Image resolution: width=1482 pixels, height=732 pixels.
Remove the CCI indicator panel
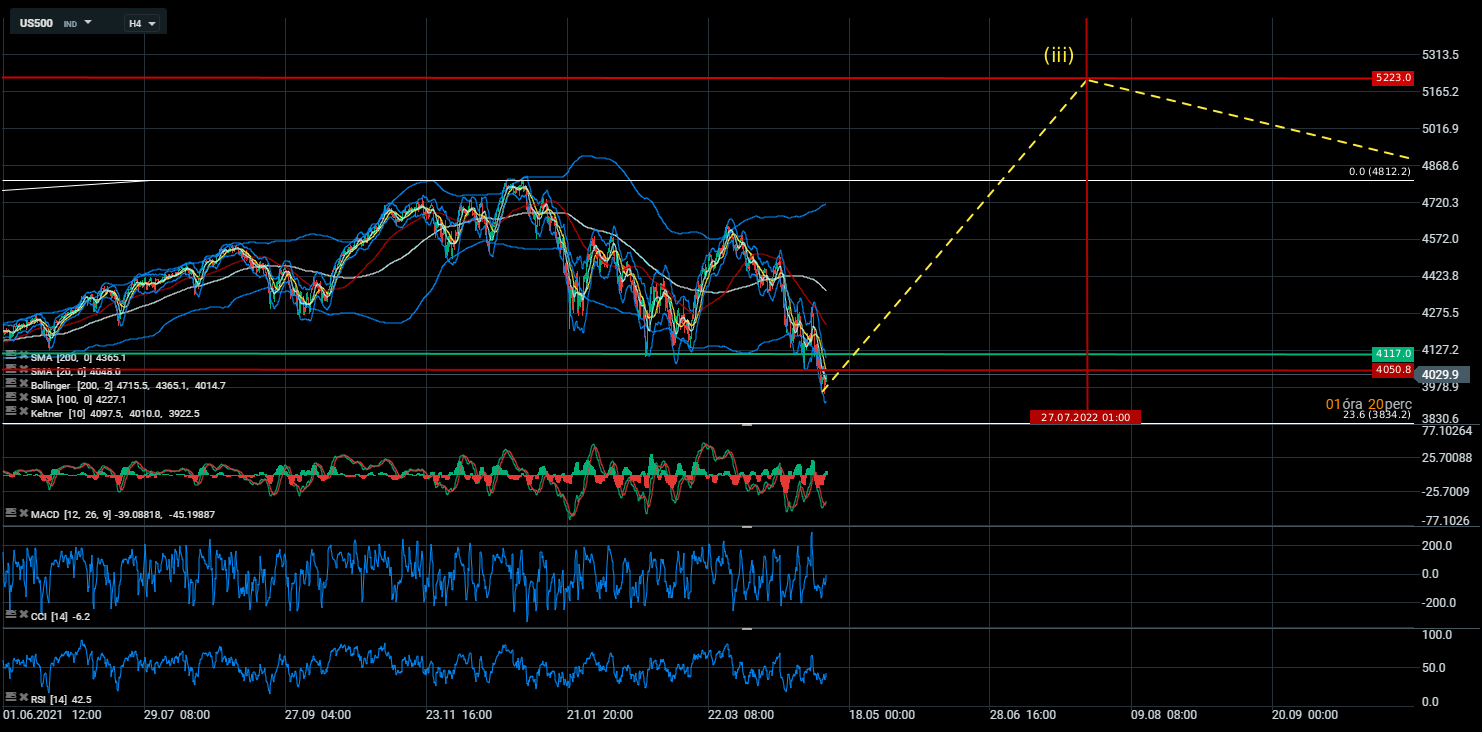click(24, 615)
